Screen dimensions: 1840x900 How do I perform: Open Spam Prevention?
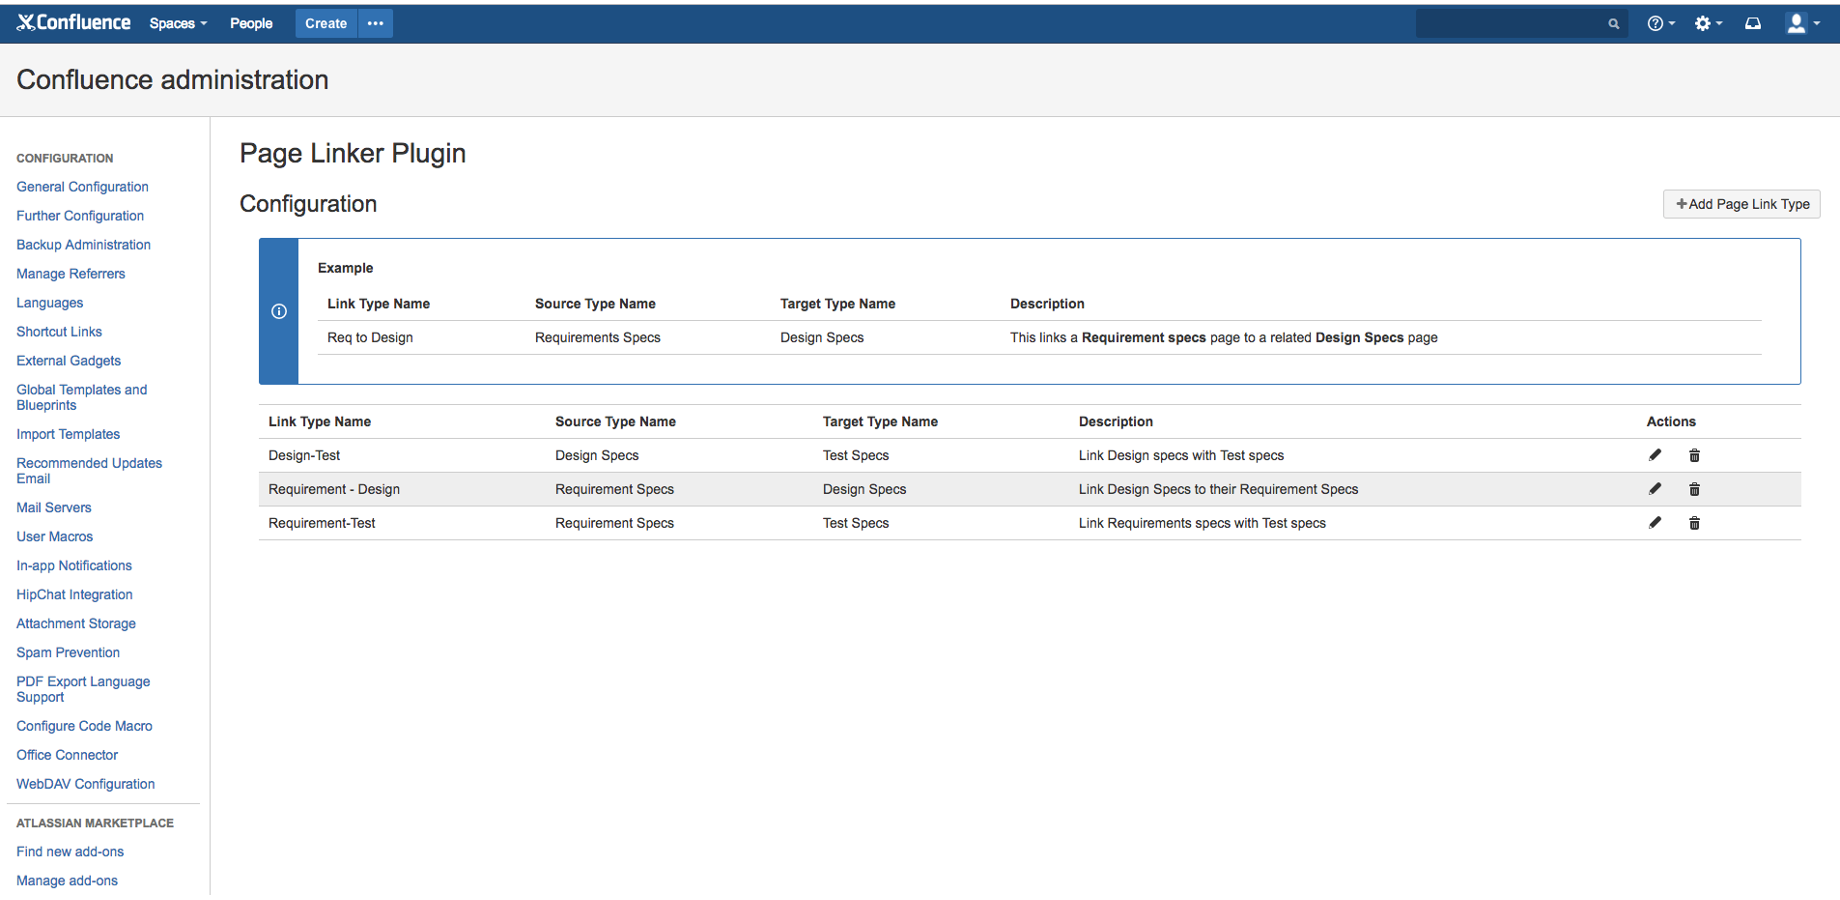click(68, 653)
